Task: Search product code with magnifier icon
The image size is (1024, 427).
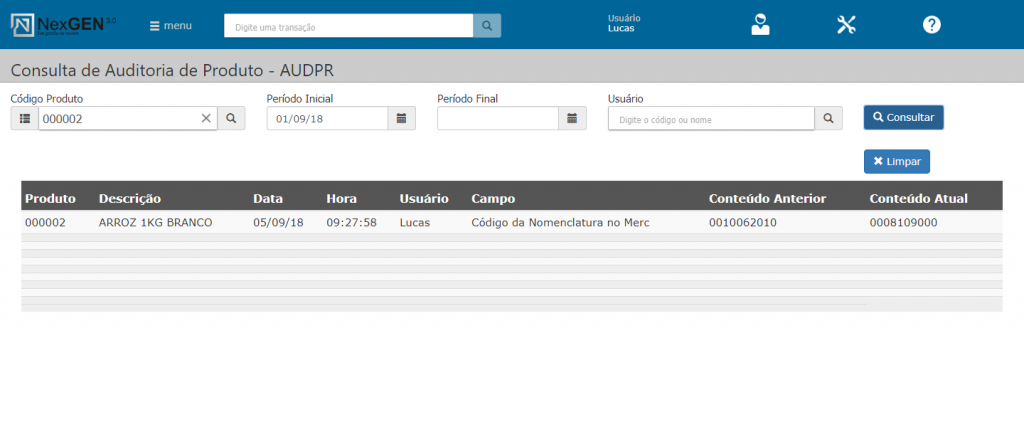Action: click(231, 119)
